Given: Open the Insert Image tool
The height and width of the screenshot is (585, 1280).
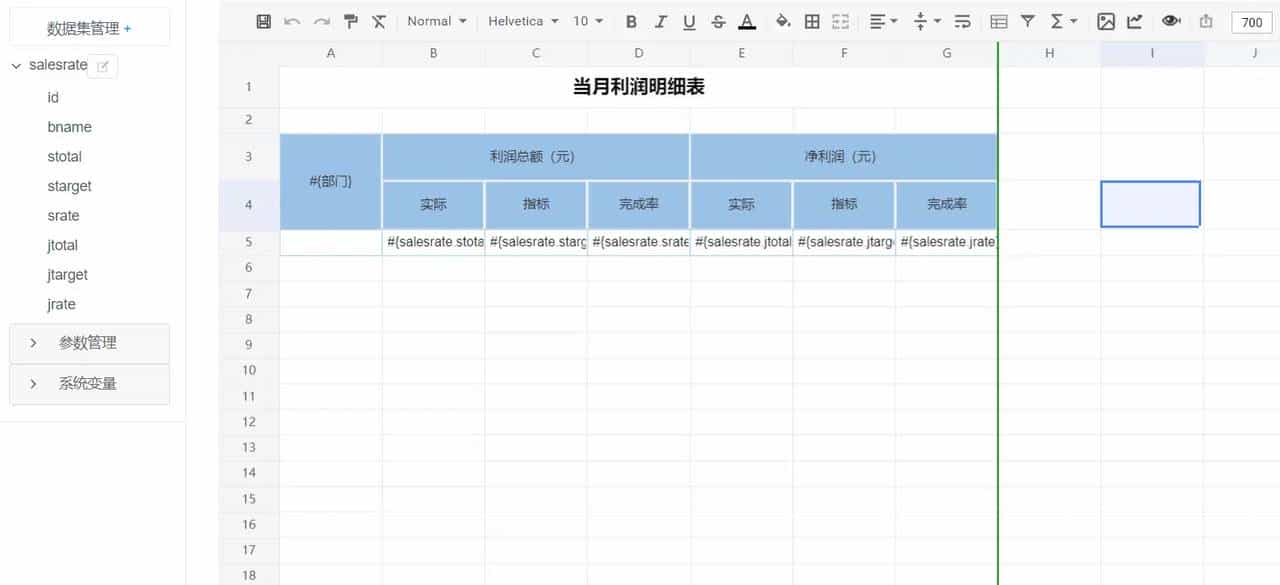Looking at the screenshot, I should [x=1106, y=20].
